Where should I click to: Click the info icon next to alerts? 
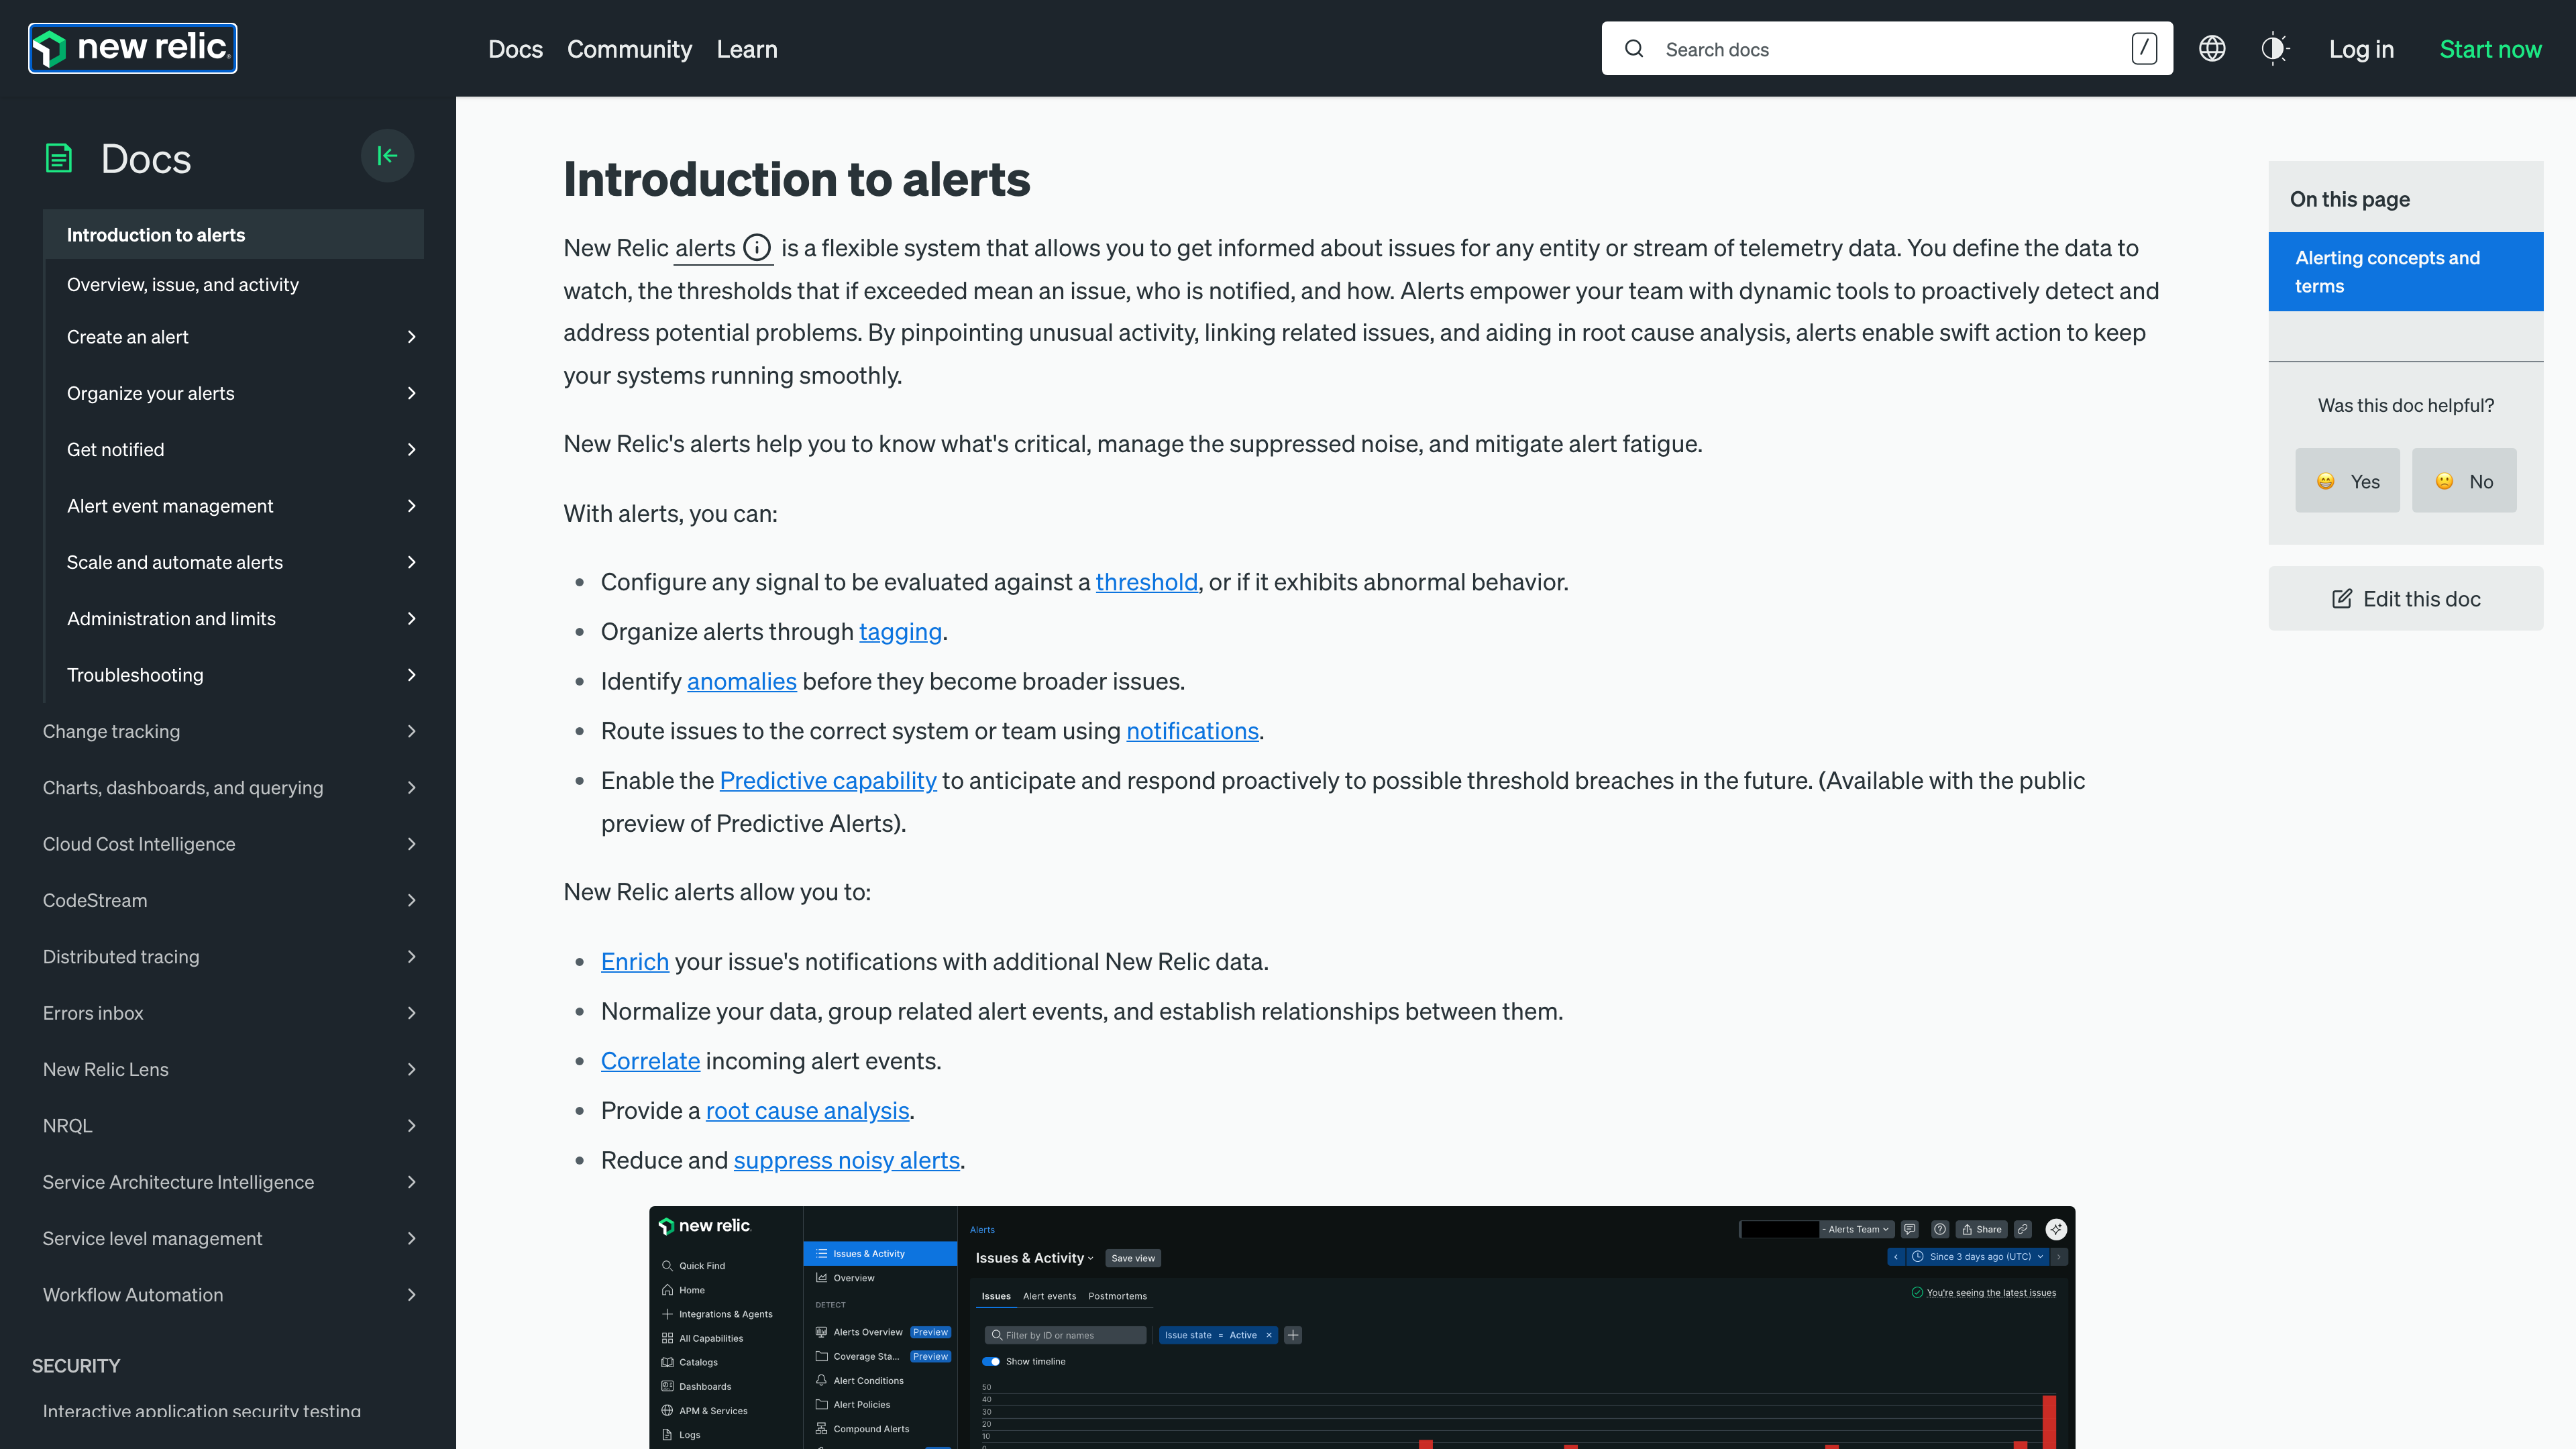(757, 247)
